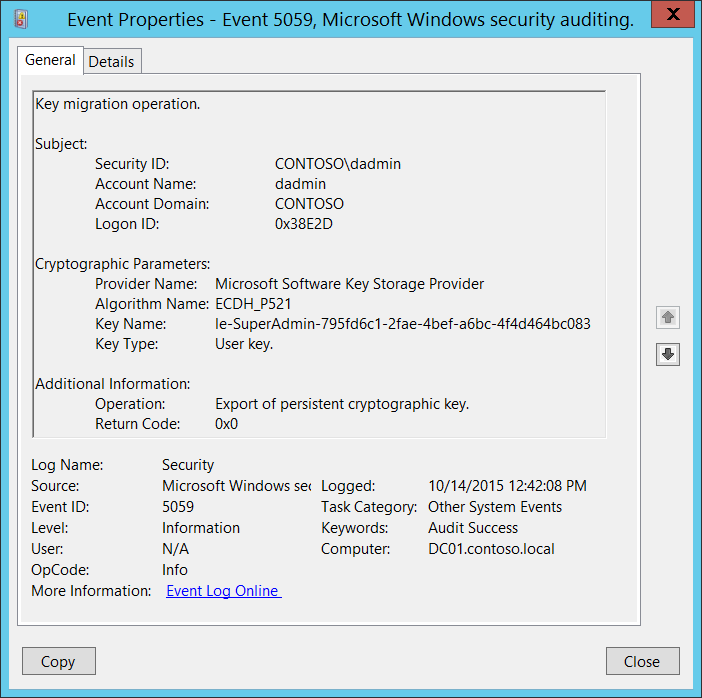Image resolution: width=702 pixels, height=698 pixels.
Task: Click the ECDH_P521 algorithm name text
Action: [253, 304]
